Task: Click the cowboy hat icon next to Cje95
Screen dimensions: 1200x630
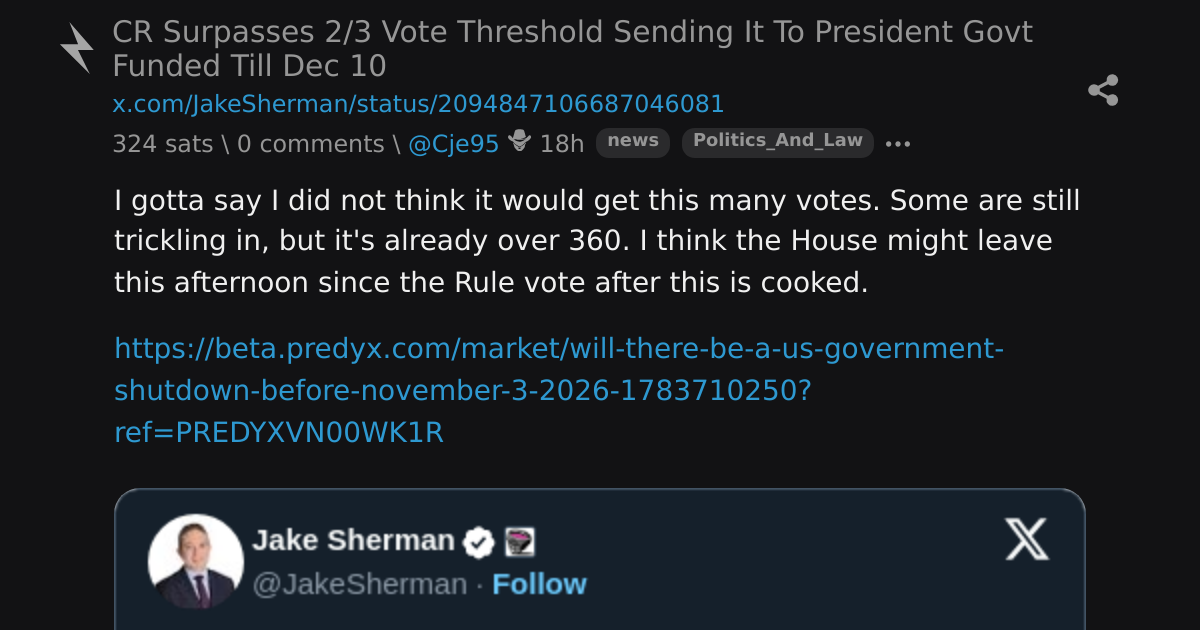Action: click(x=519, y=141)
